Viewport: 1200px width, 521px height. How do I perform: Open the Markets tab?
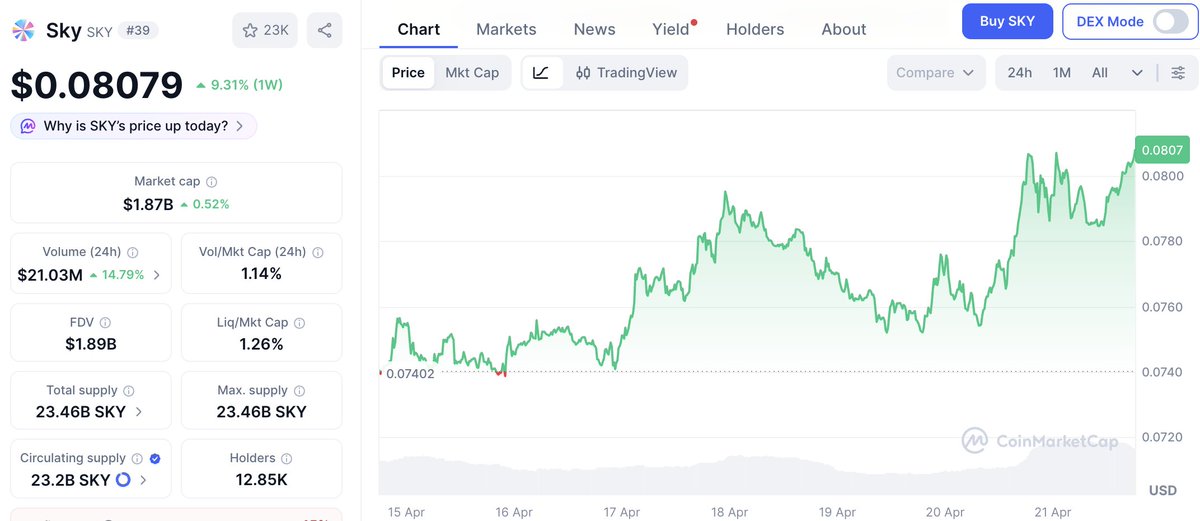pyautogui.click(x=506, y=29)
